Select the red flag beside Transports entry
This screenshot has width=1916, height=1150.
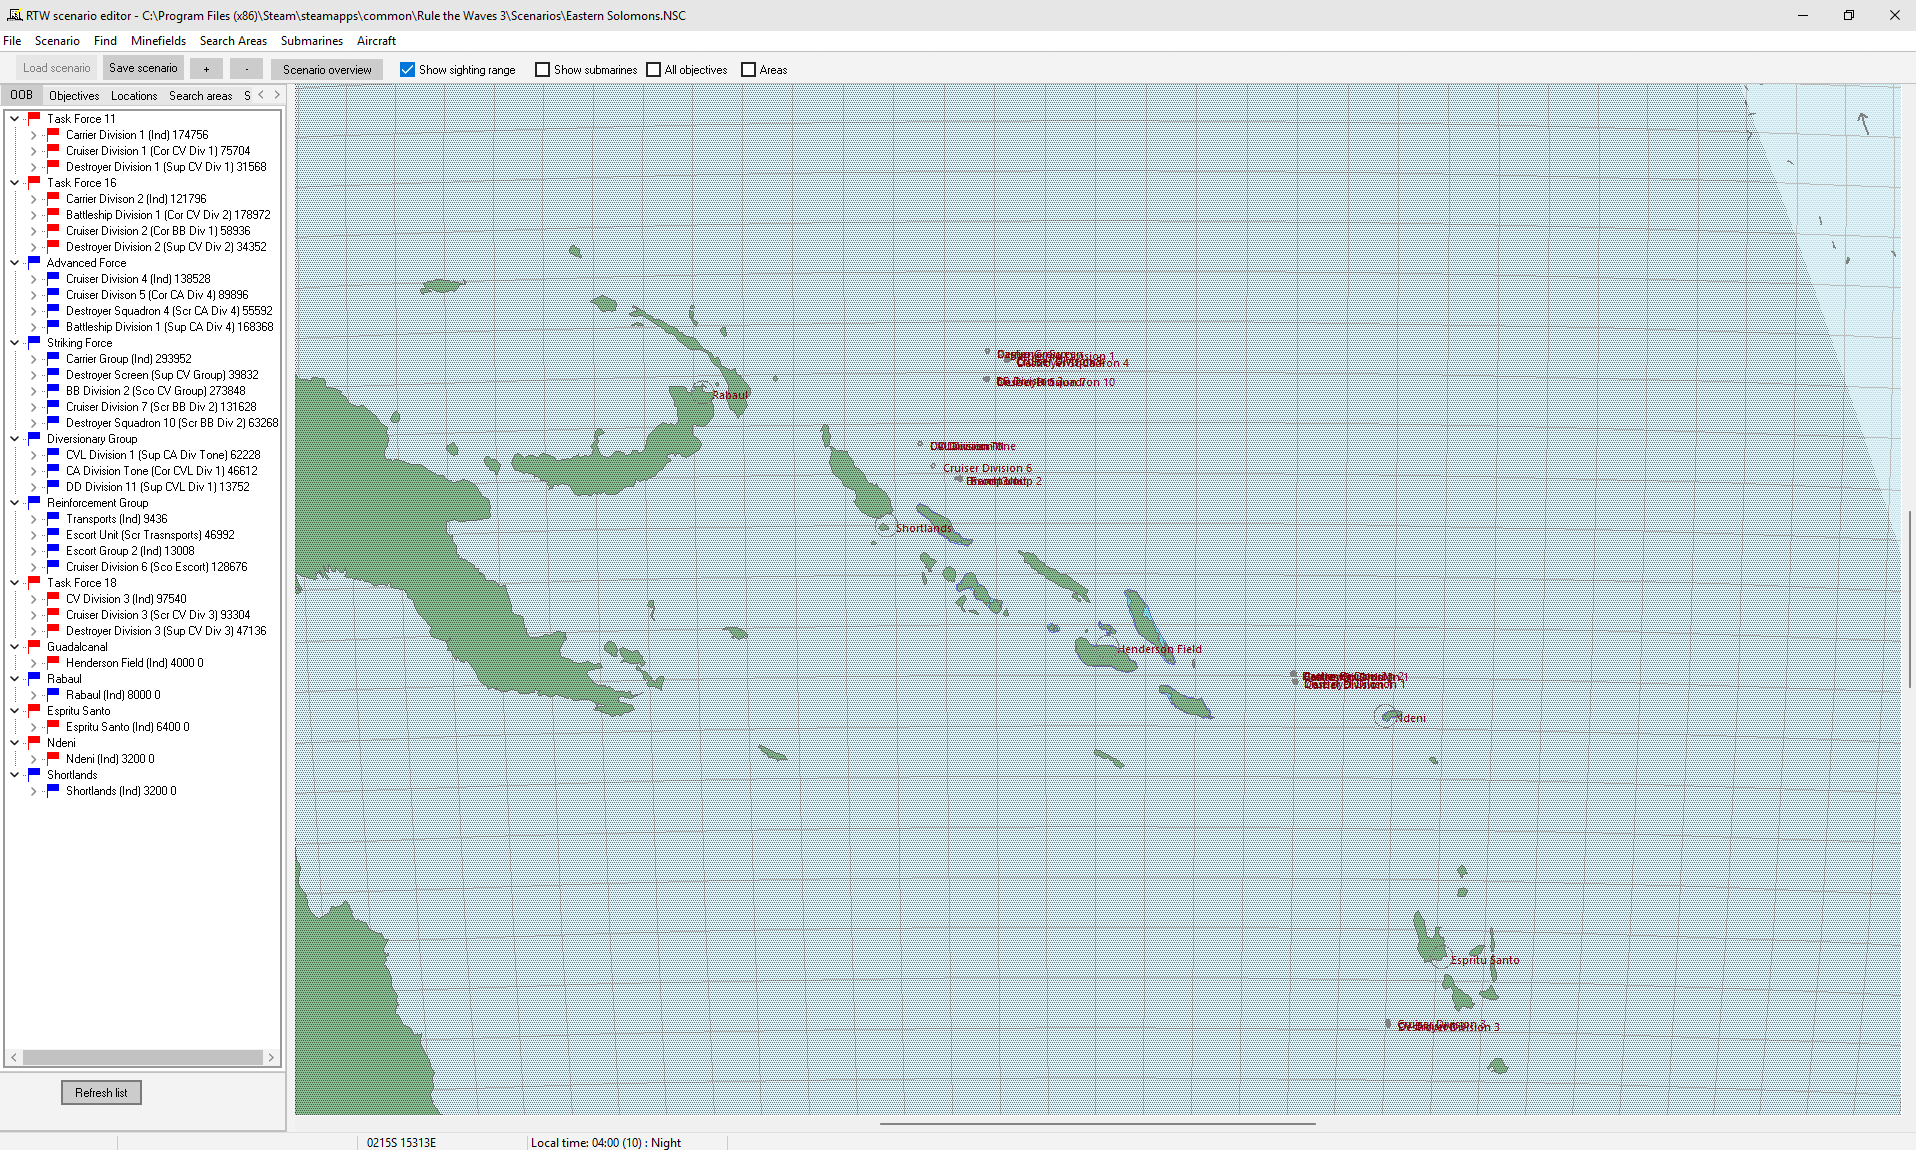coord(52,518)
